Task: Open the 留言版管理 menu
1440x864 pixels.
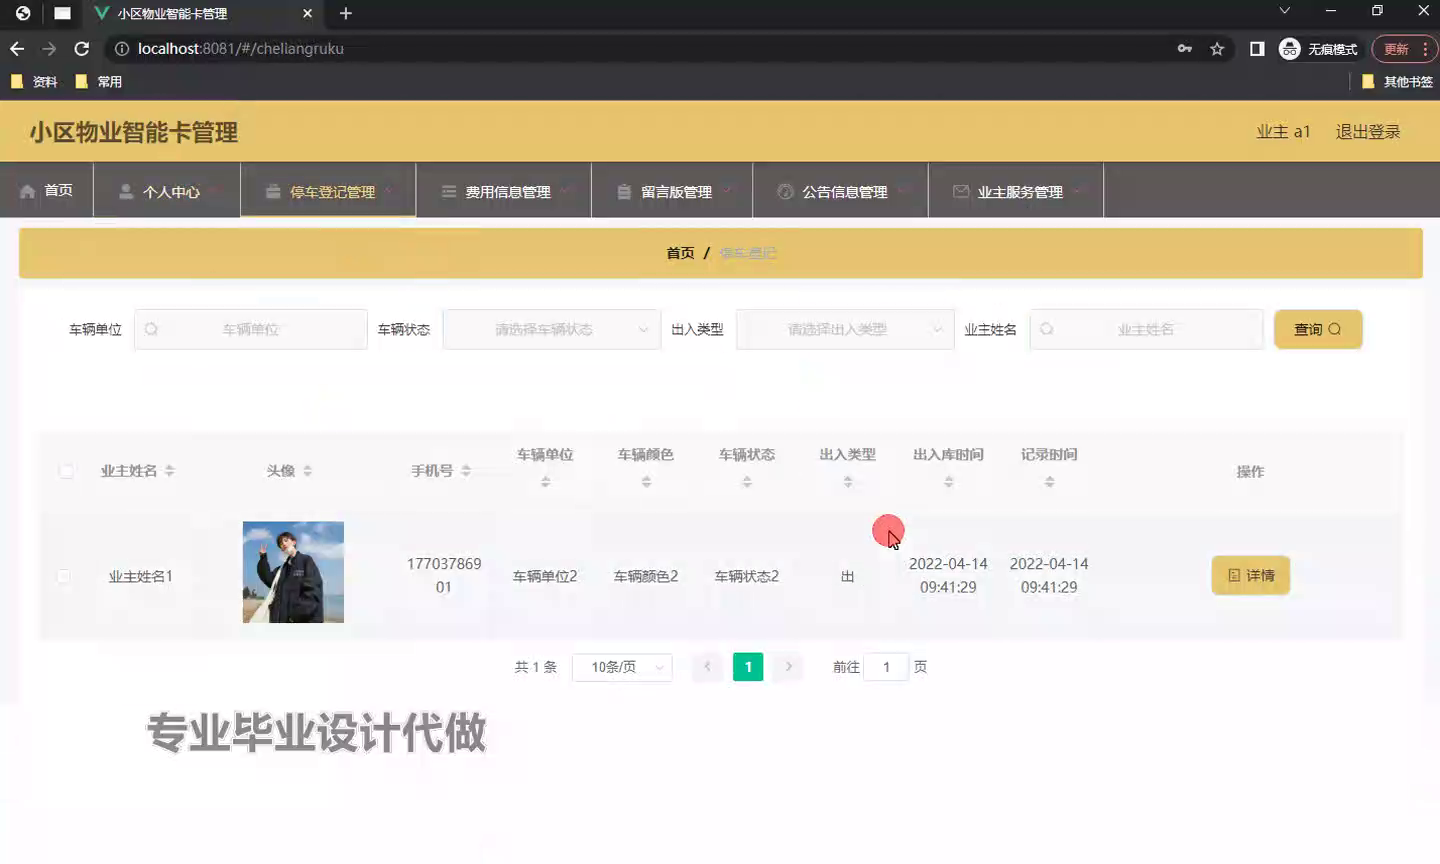Action: coord(672,190)
